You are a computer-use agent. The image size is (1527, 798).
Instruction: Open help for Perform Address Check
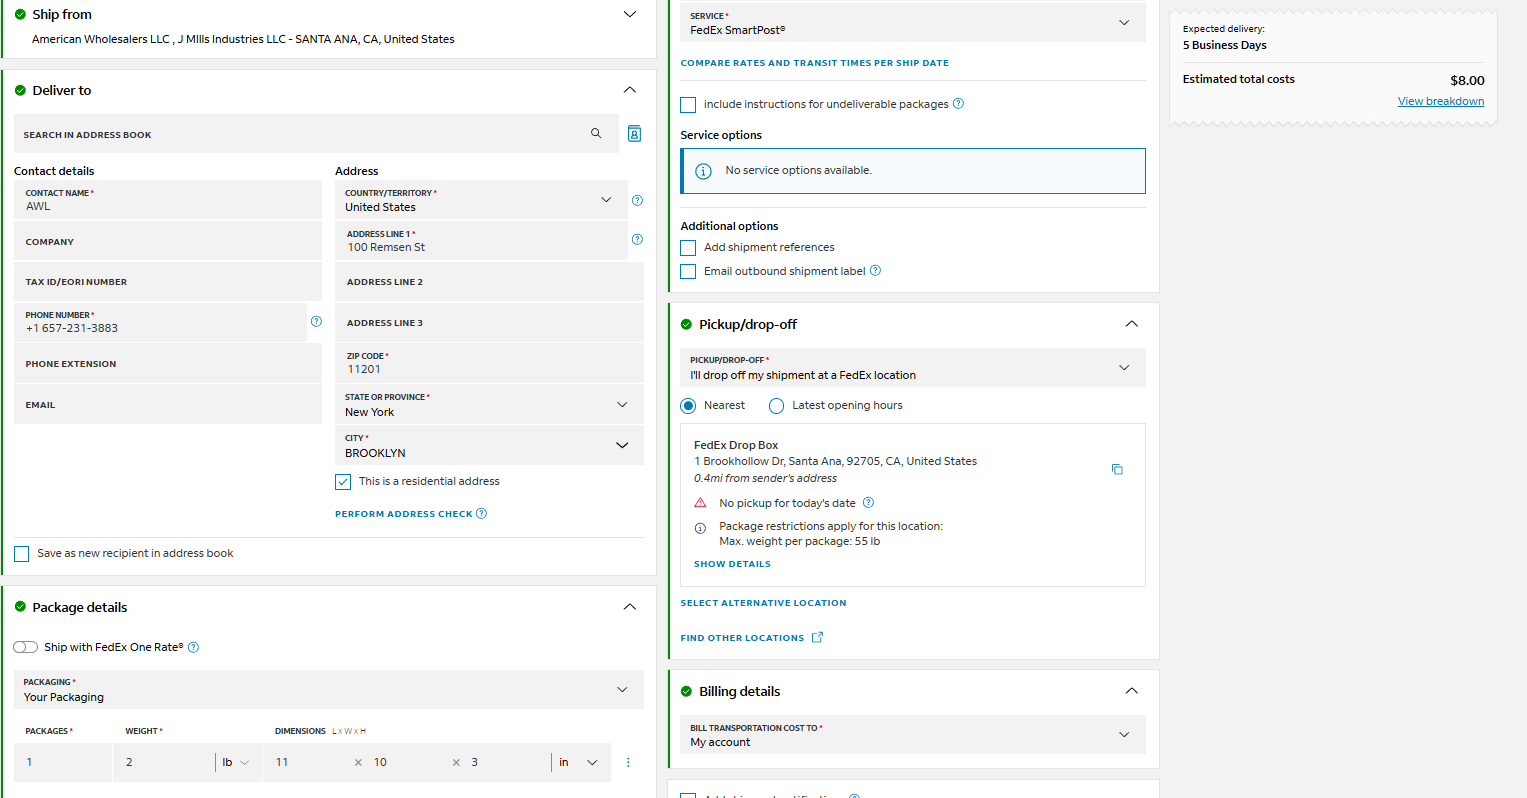tap(481, 514)
